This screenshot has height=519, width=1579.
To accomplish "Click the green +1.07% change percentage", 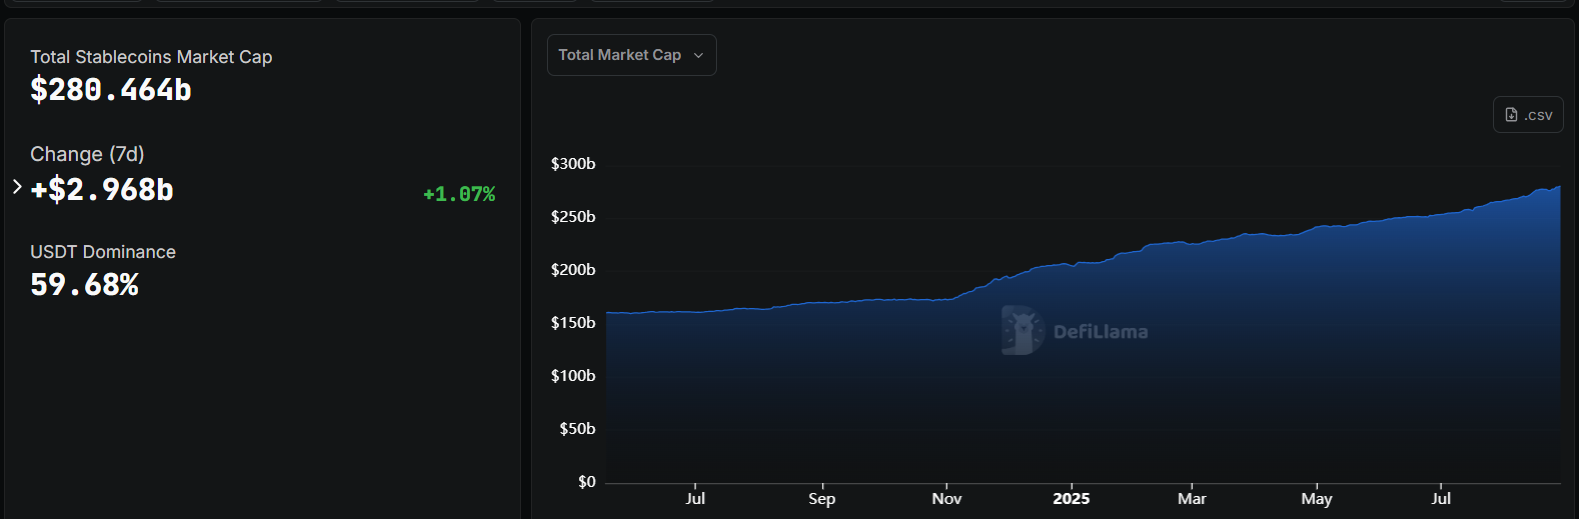I will click(459, 194).
